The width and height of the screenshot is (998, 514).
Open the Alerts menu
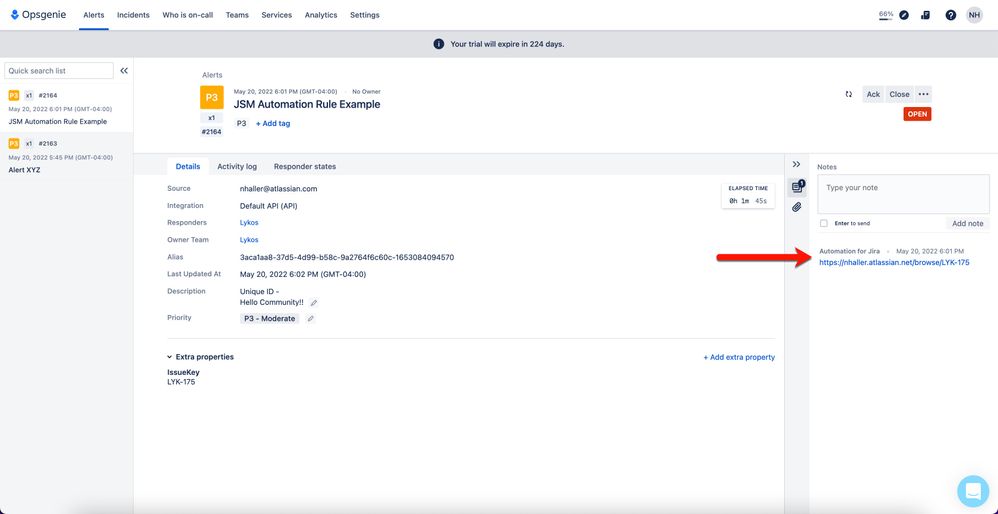coord(94,15)
